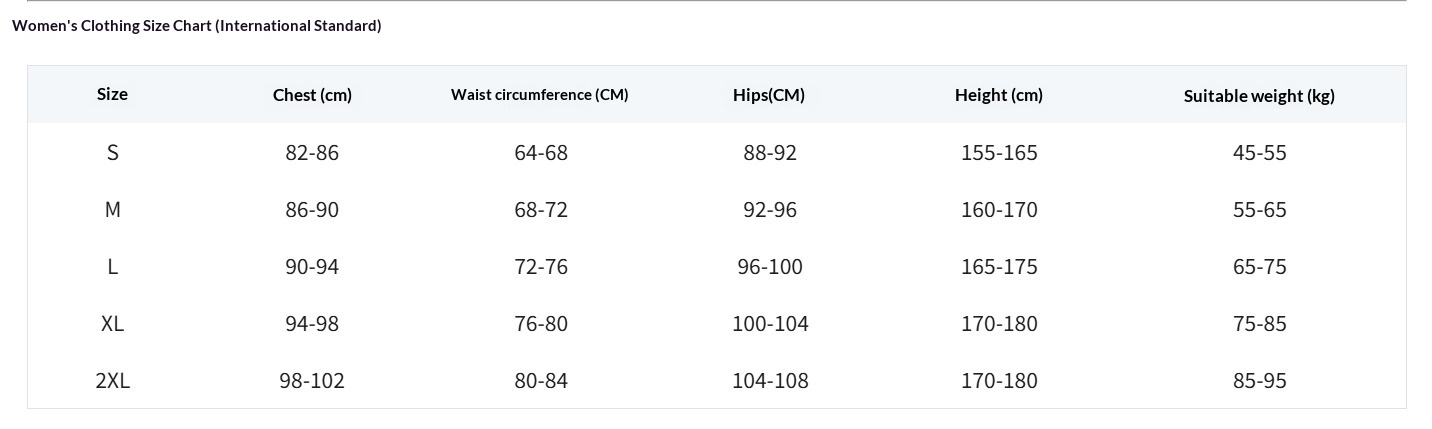Click the M size row label
The height and width of the screenshot is (429, 1432).
113,209
